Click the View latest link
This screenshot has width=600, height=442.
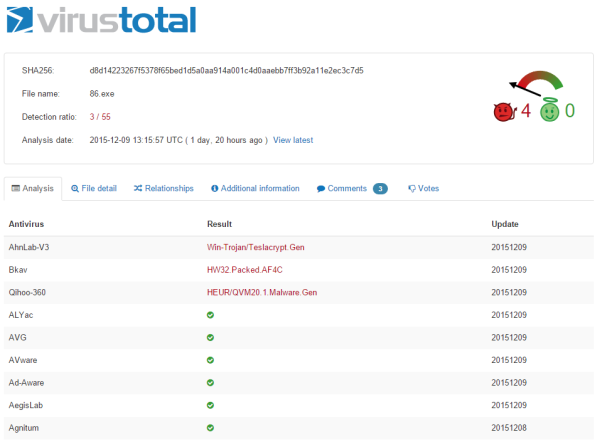tap(293, 140)
